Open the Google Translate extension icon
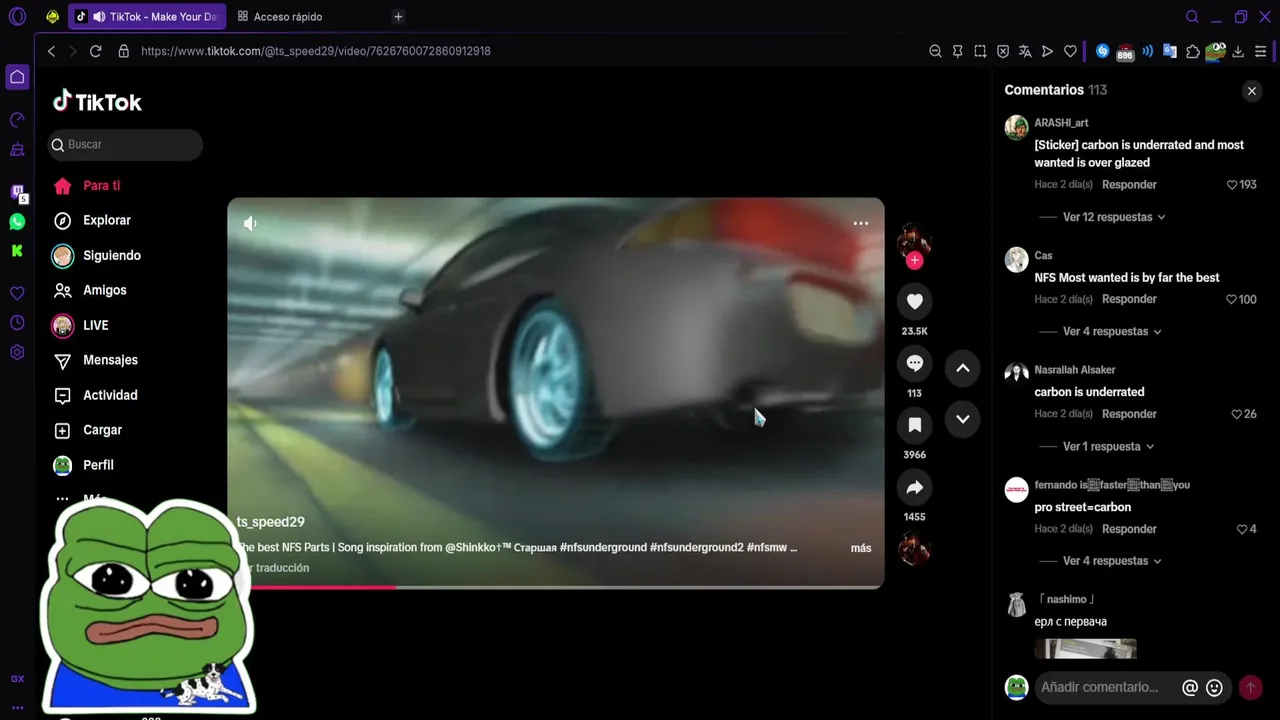The image size is (1280, 720). click(x=1170, y=51)
